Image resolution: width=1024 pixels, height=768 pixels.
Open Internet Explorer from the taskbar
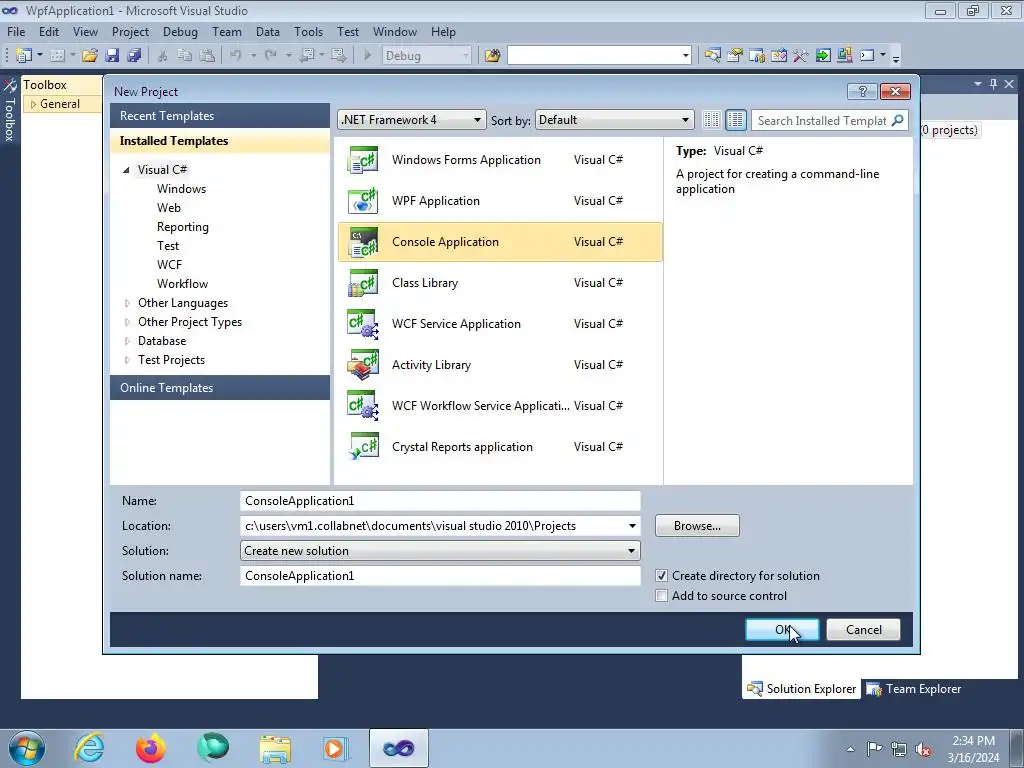point(89,748)
